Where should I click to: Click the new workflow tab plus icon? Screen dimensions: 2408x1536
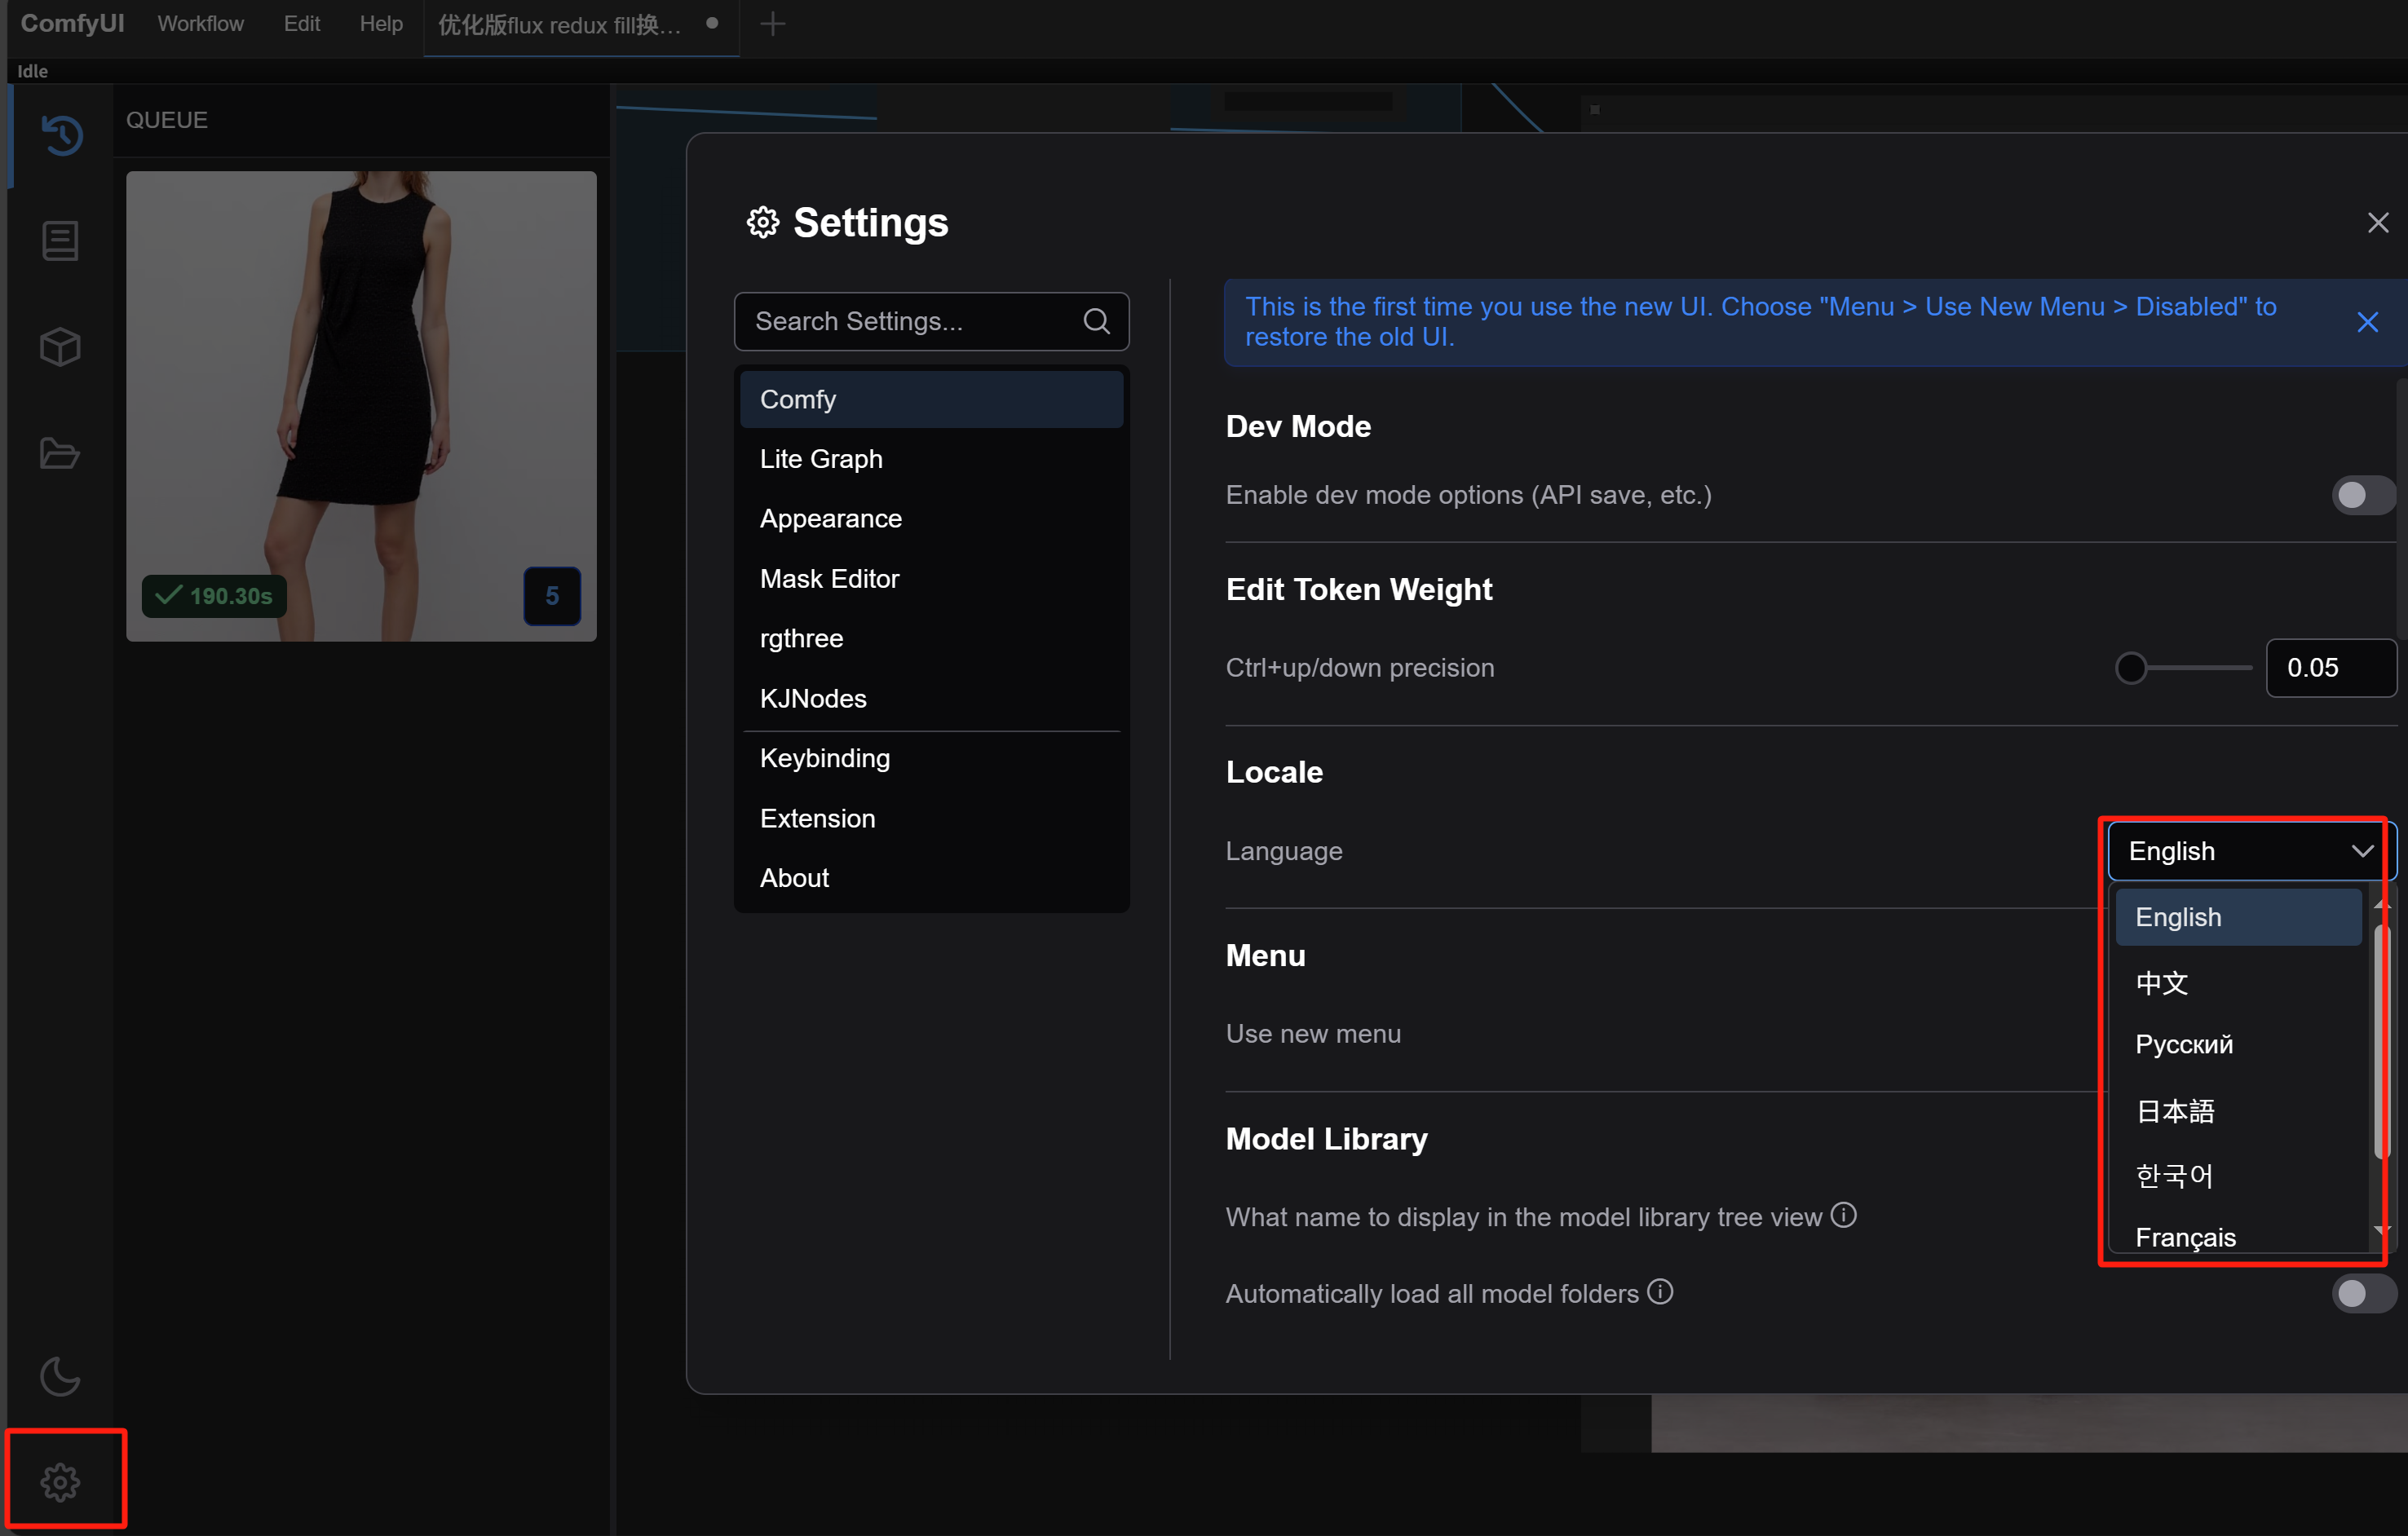click(x=772, y=24)
